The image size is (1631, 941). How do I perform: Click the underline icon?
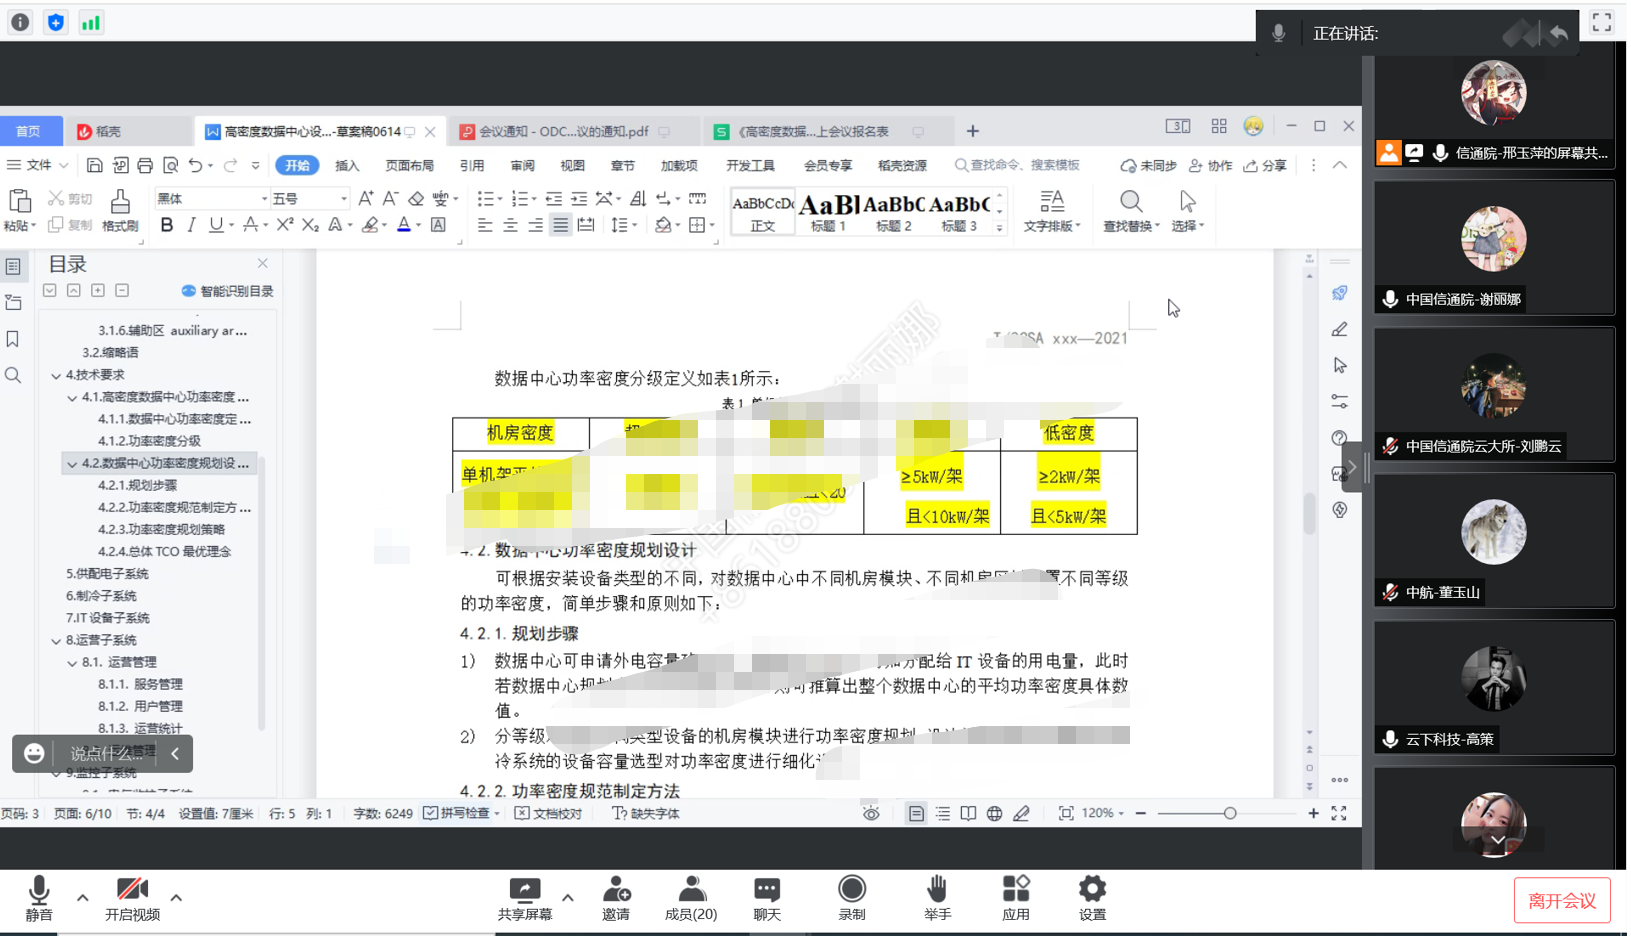pyautogui.click(x=216, y=226)
